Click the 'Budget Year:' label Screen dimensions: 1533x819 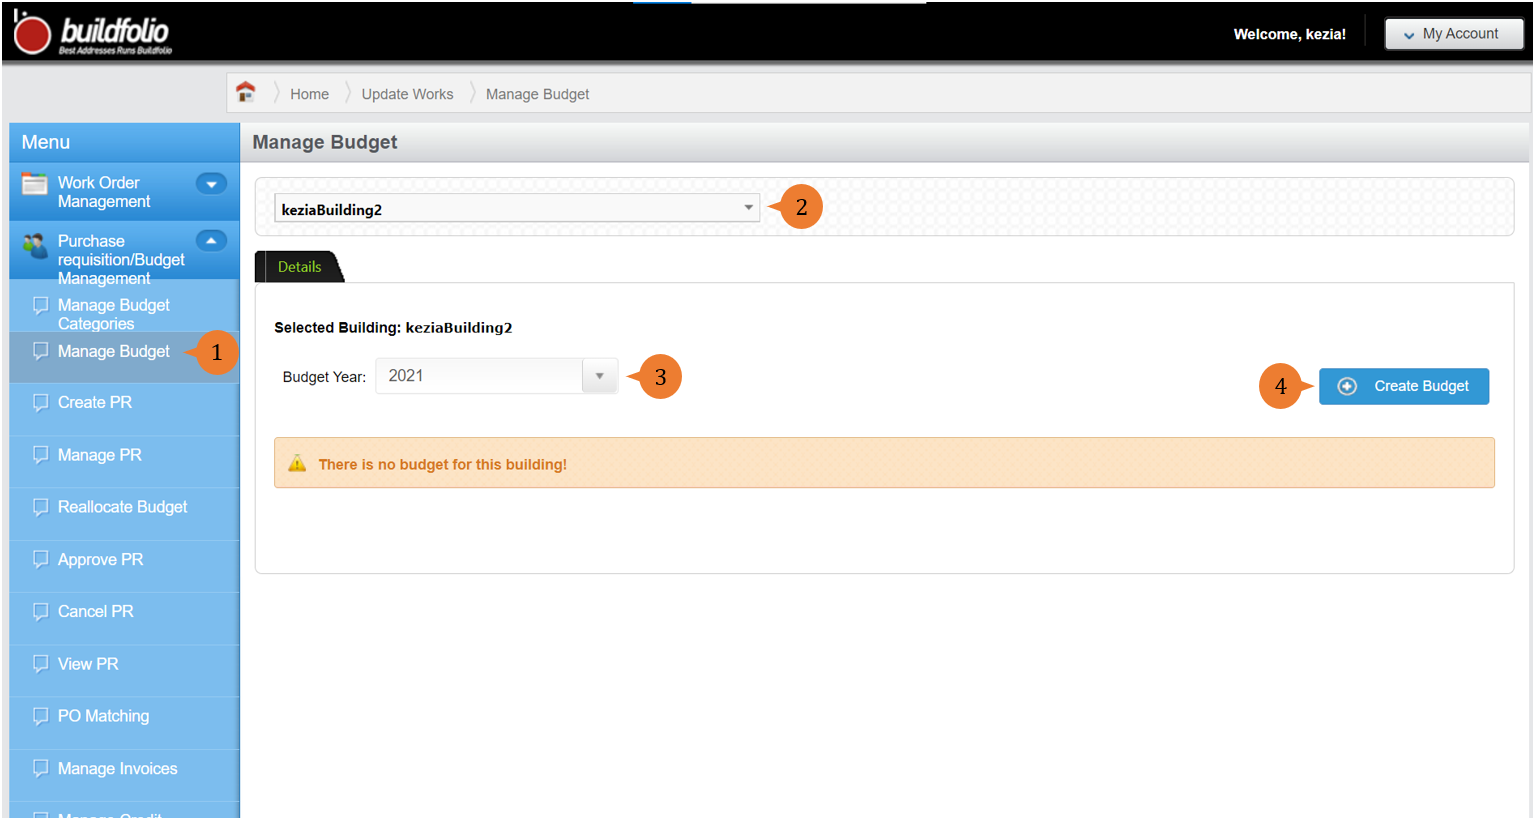click(x=324, y=377)
